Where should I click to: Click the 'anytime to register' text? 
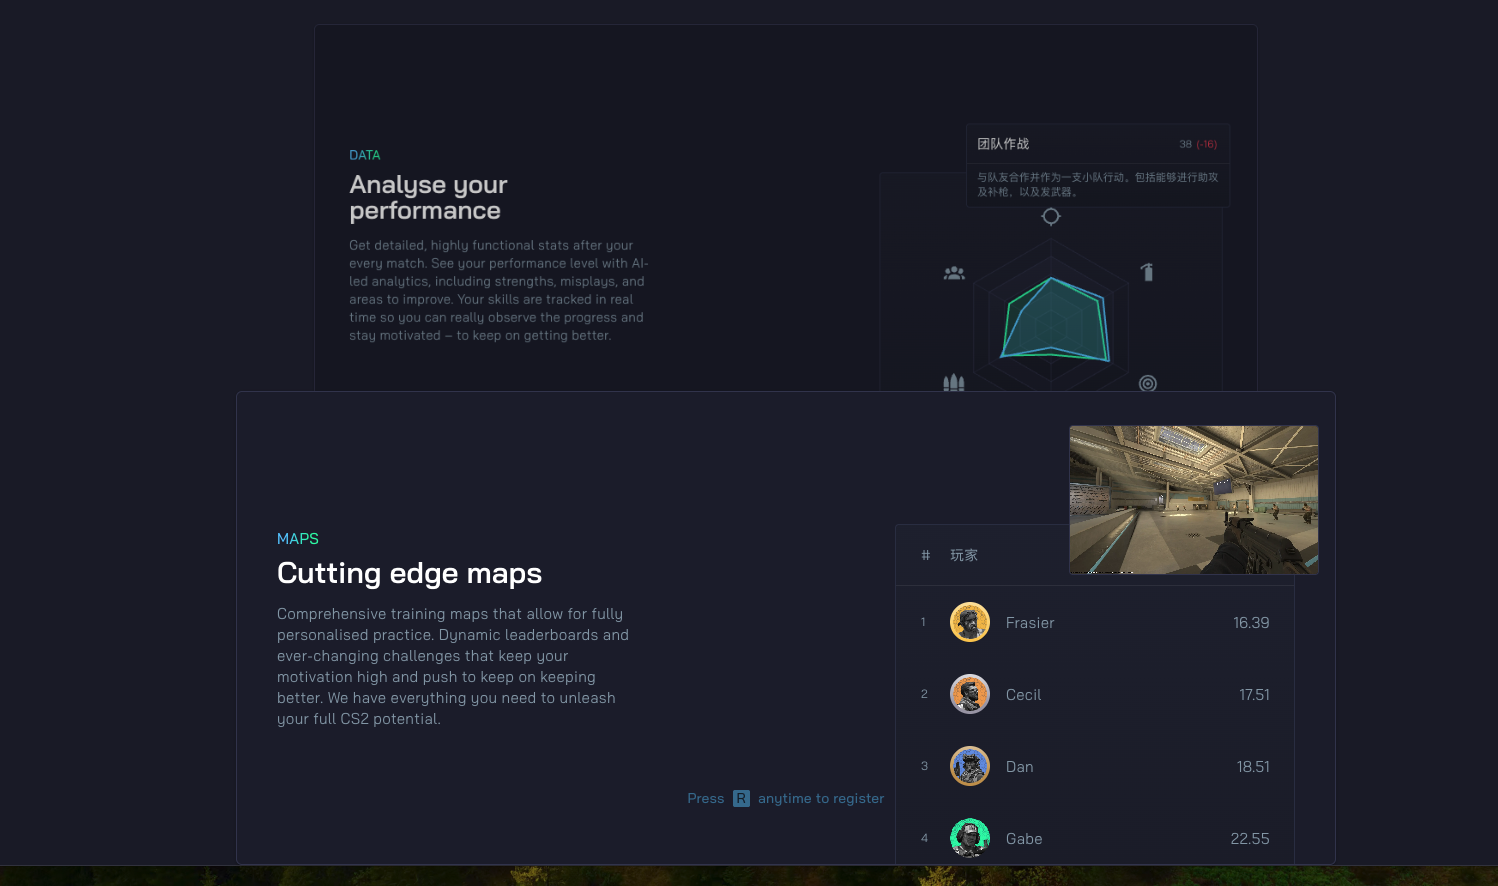[821, 798]
